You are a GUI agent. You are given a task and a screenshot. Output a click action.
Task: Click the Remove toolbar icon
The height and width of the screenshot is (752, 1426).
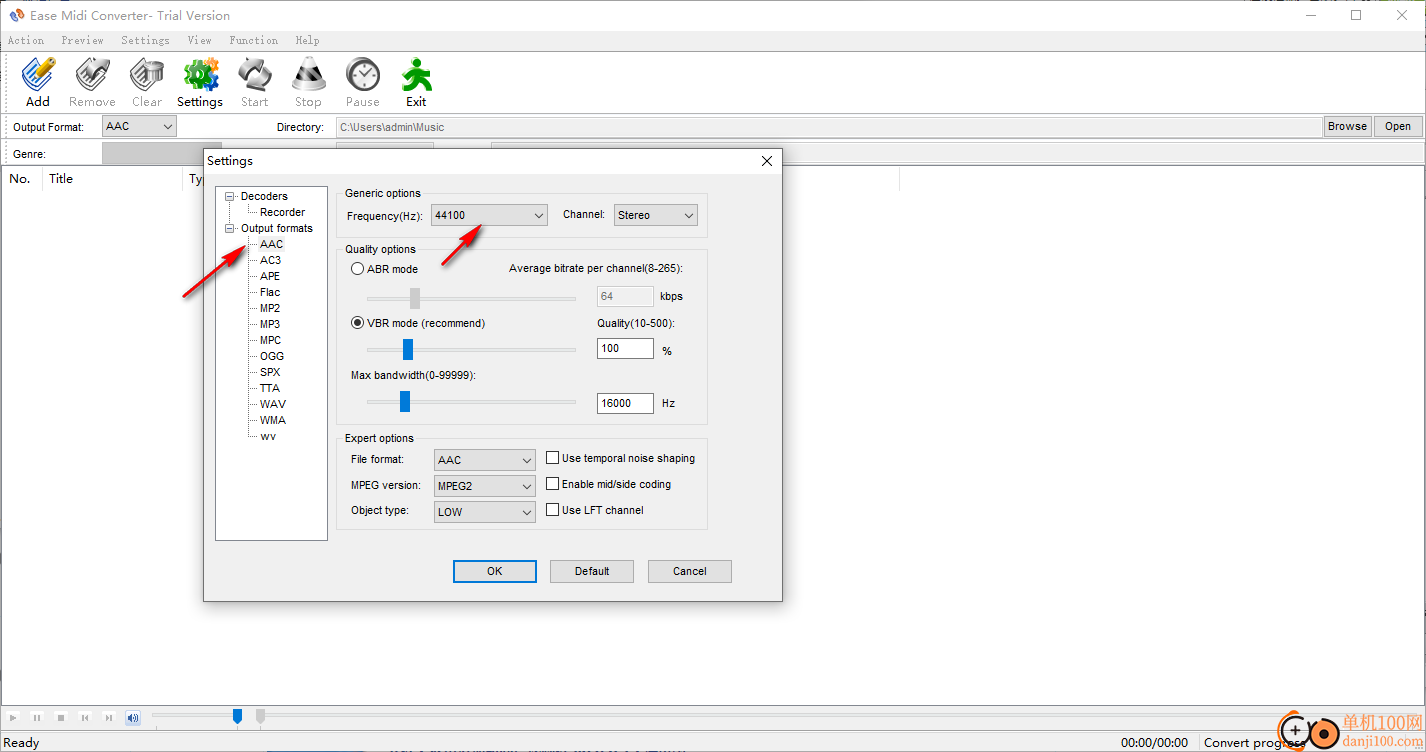click(92, 82)
